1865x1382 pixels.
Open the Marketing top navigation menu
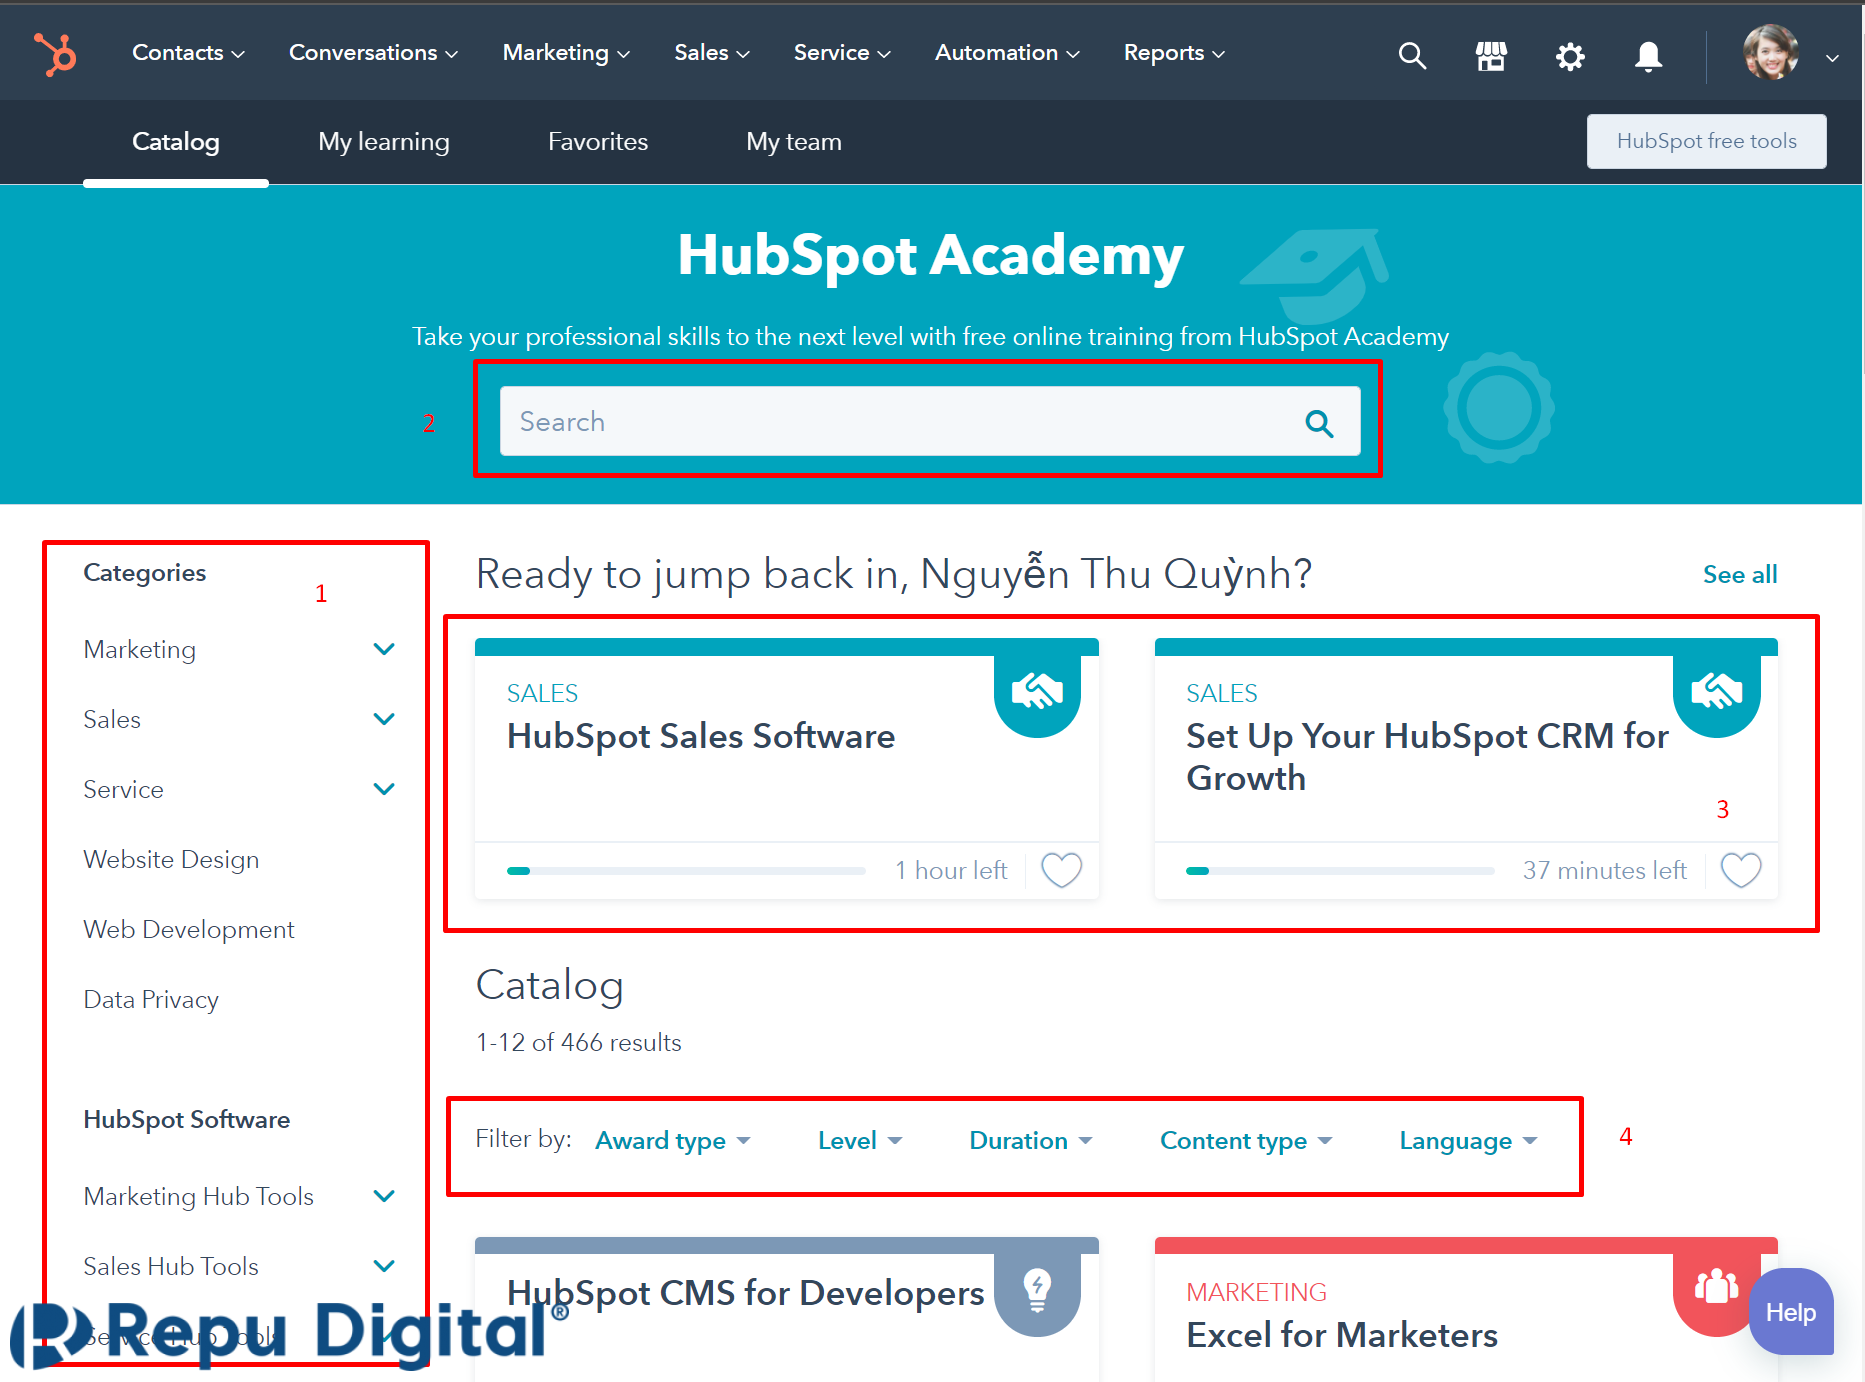pyautogui.click(x=566, y=53)
